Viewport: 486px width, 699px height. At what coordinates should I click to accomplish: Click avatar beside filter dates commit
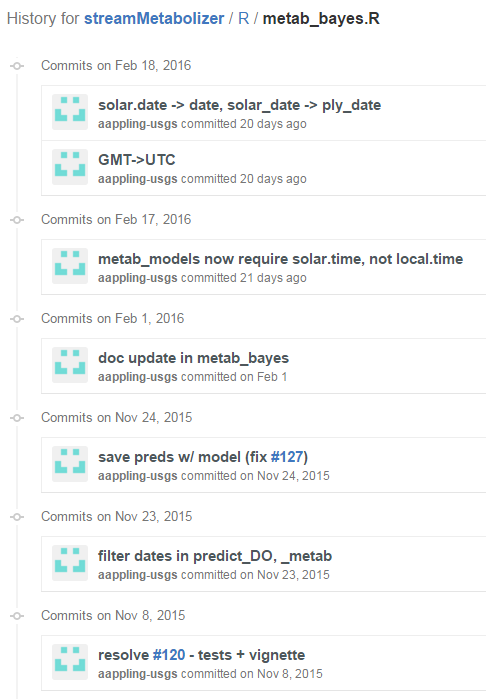coord(70,563)
